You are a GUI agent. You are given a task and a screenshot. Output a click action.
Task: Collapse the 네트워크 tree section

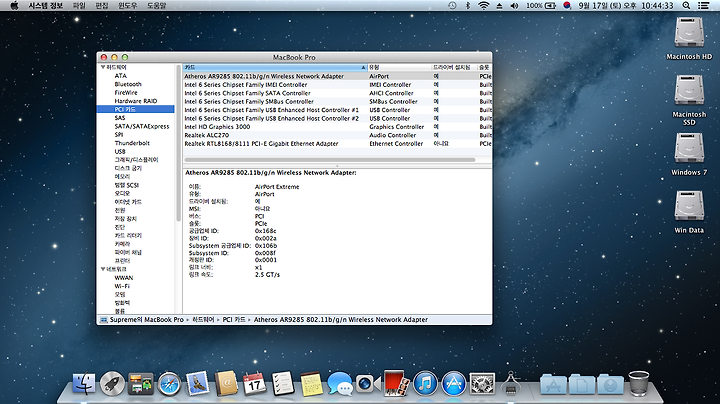pyautogui.click(x=103, y=269)
